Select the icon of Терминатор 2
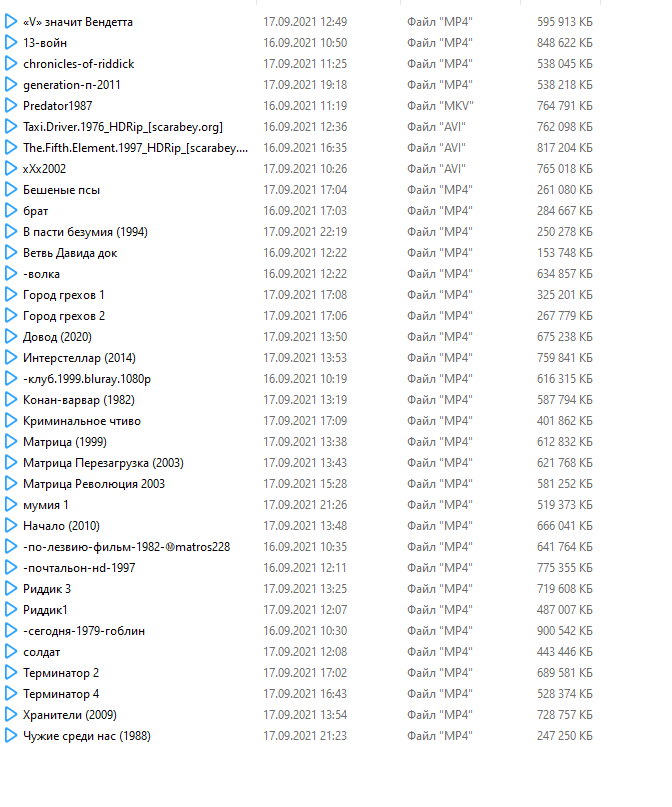The image size is (672, 807). coord(11,673)
